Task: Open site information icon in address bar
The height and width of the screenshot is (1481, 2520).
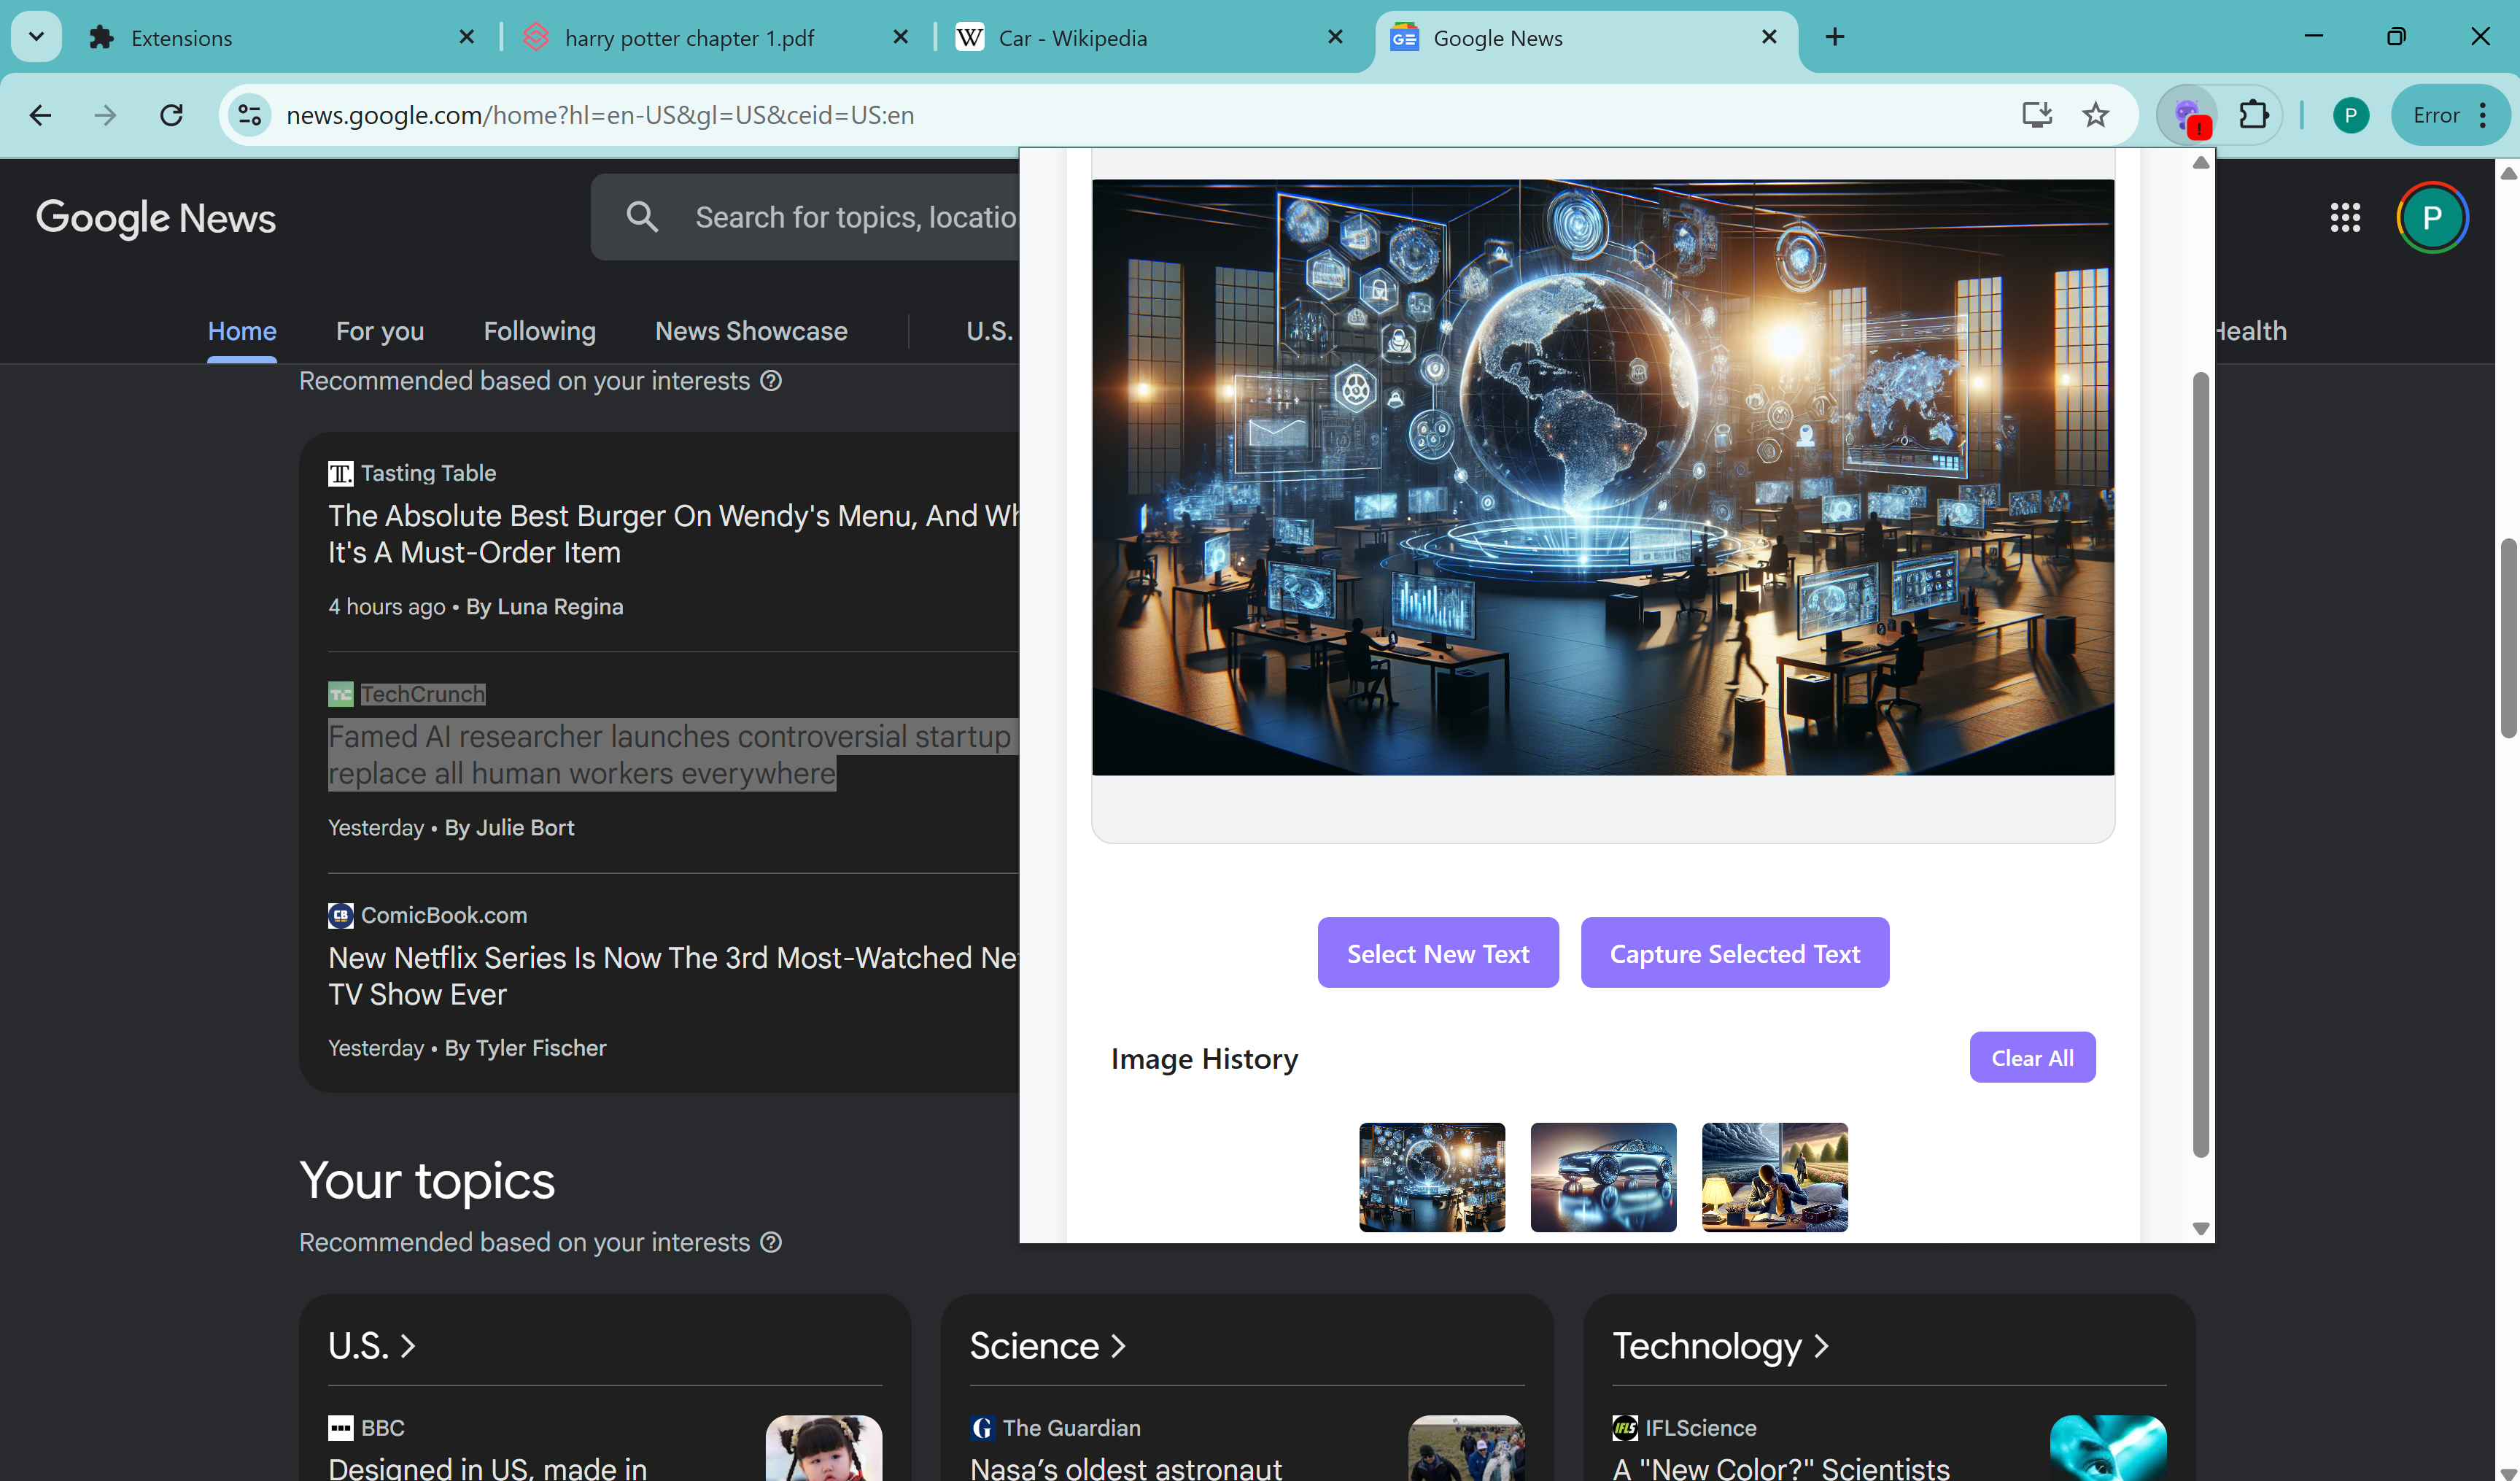Action: click(250, 115)
